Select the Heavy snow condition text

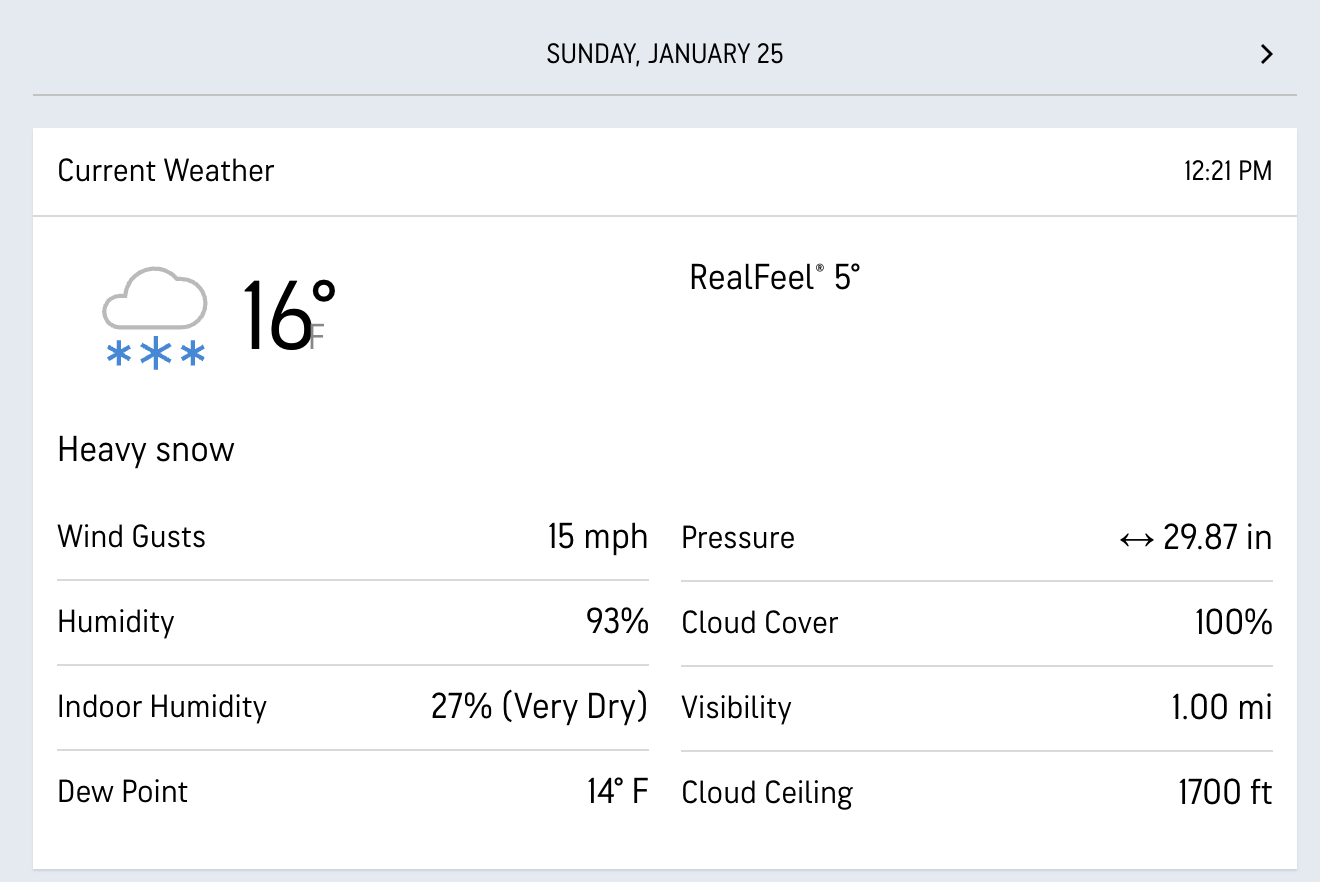tap(146, 450)
